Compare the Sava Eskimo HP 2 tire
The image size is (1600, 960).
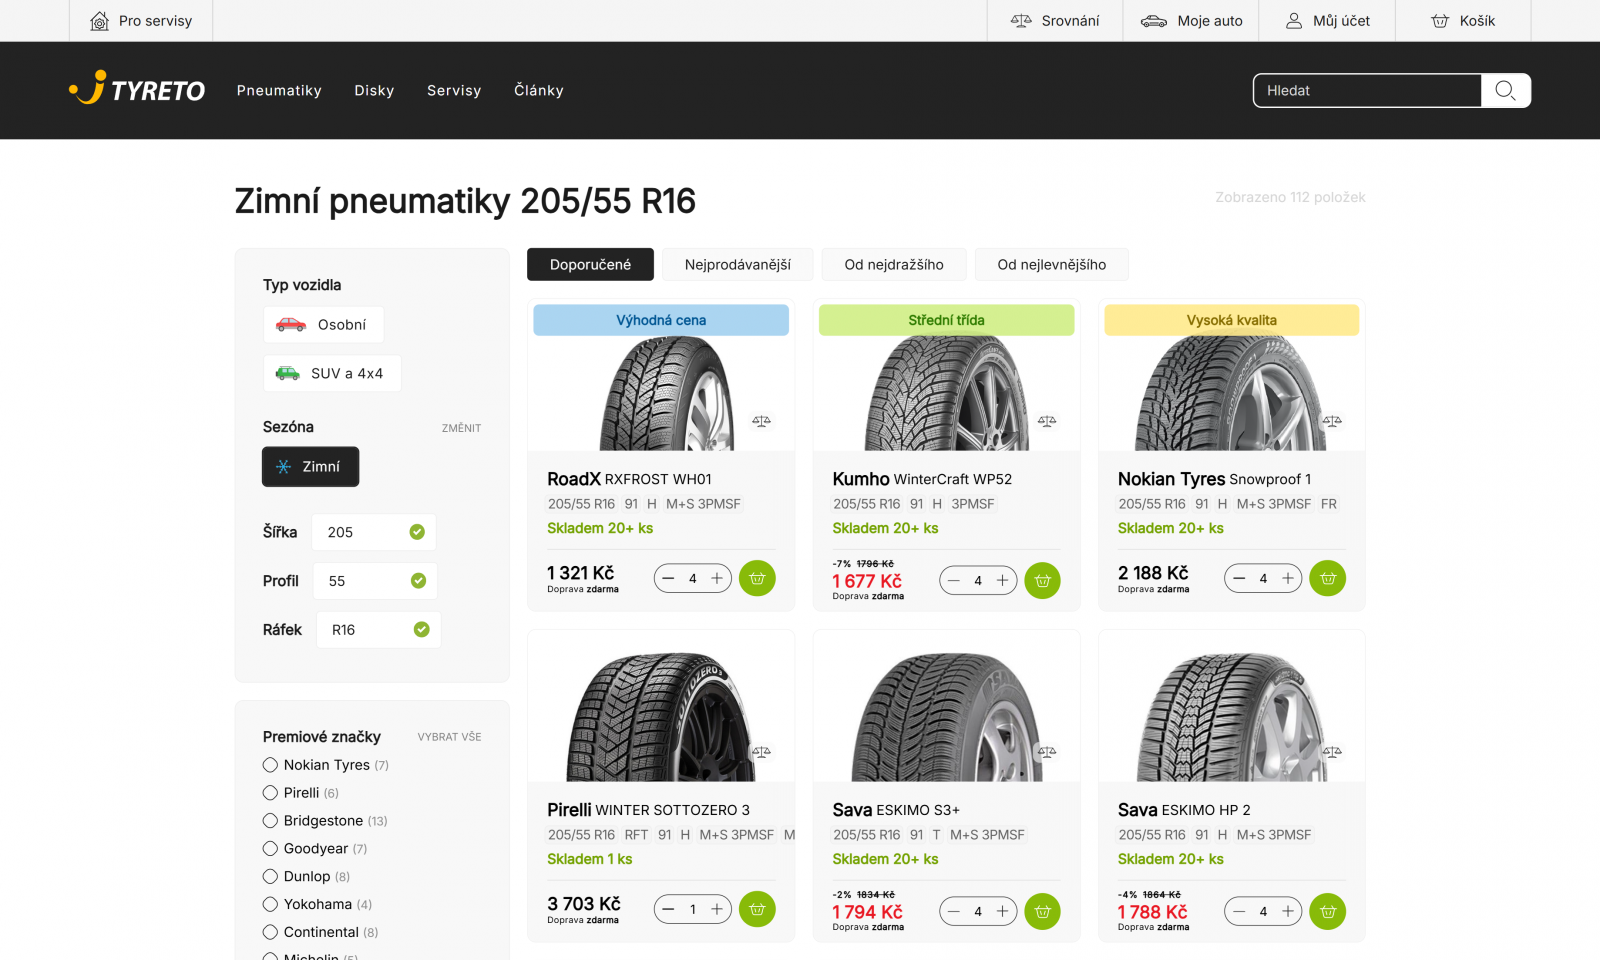click(1332, 752)
